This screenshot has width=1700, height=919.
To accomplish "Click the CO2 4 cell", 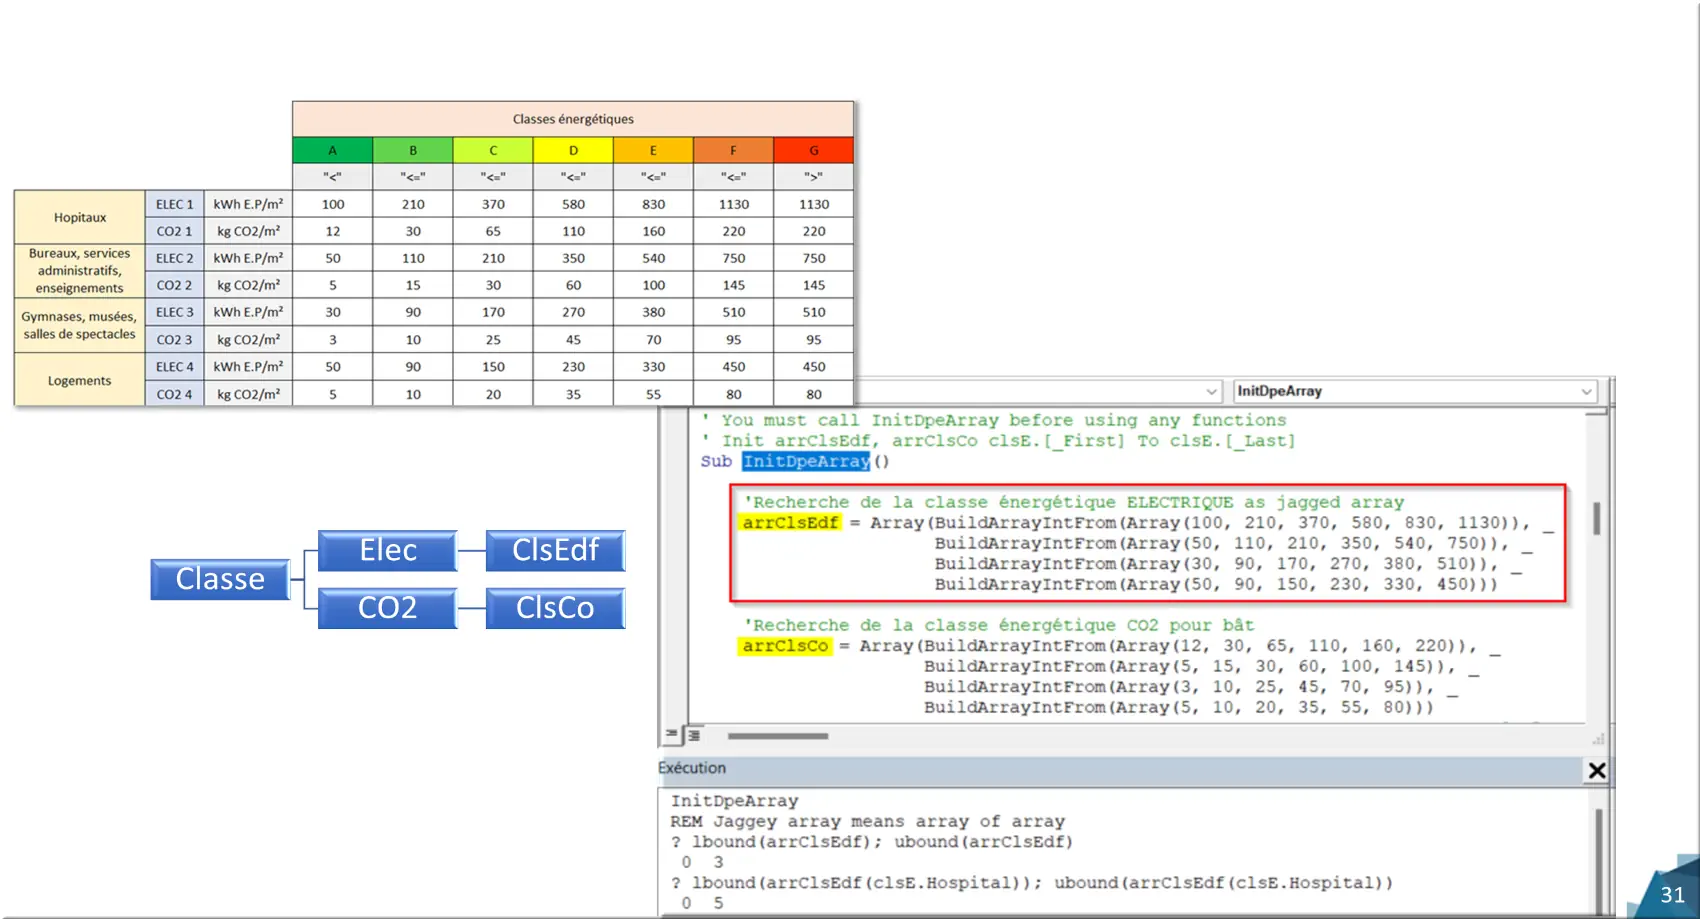I will pyautogui.click(x=175, y=394).
